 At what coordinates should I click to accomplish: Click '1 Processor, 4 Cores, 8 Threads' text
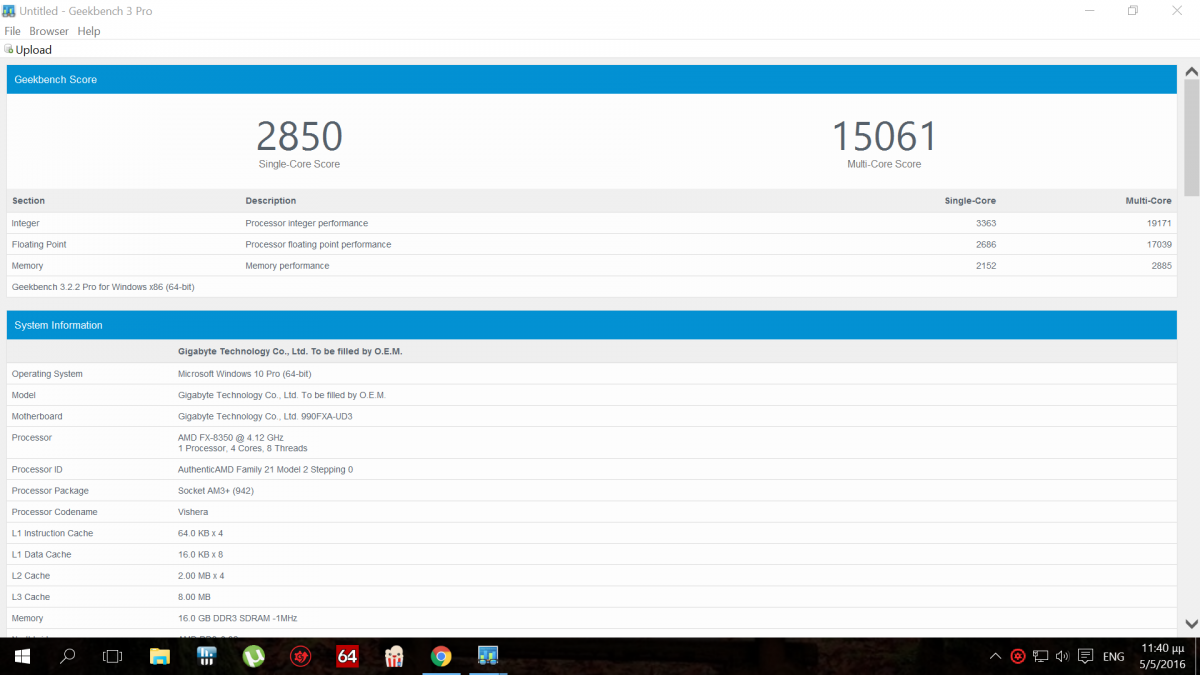244,450
